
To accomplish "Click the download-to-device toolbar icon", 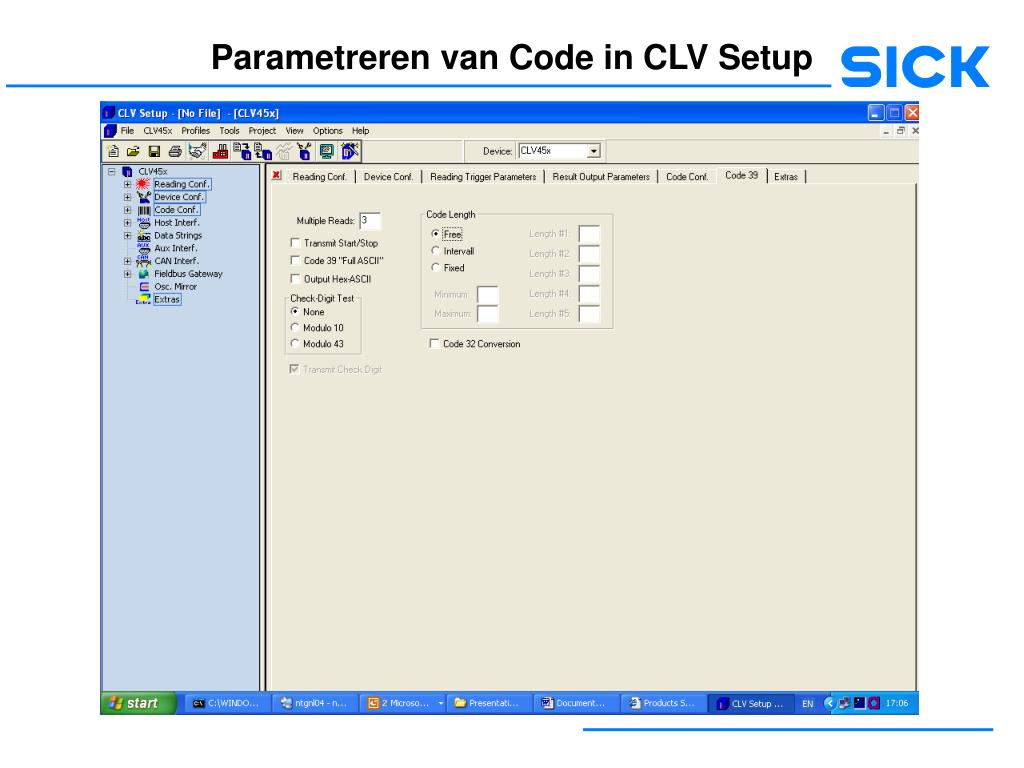I will pos(242,152).
